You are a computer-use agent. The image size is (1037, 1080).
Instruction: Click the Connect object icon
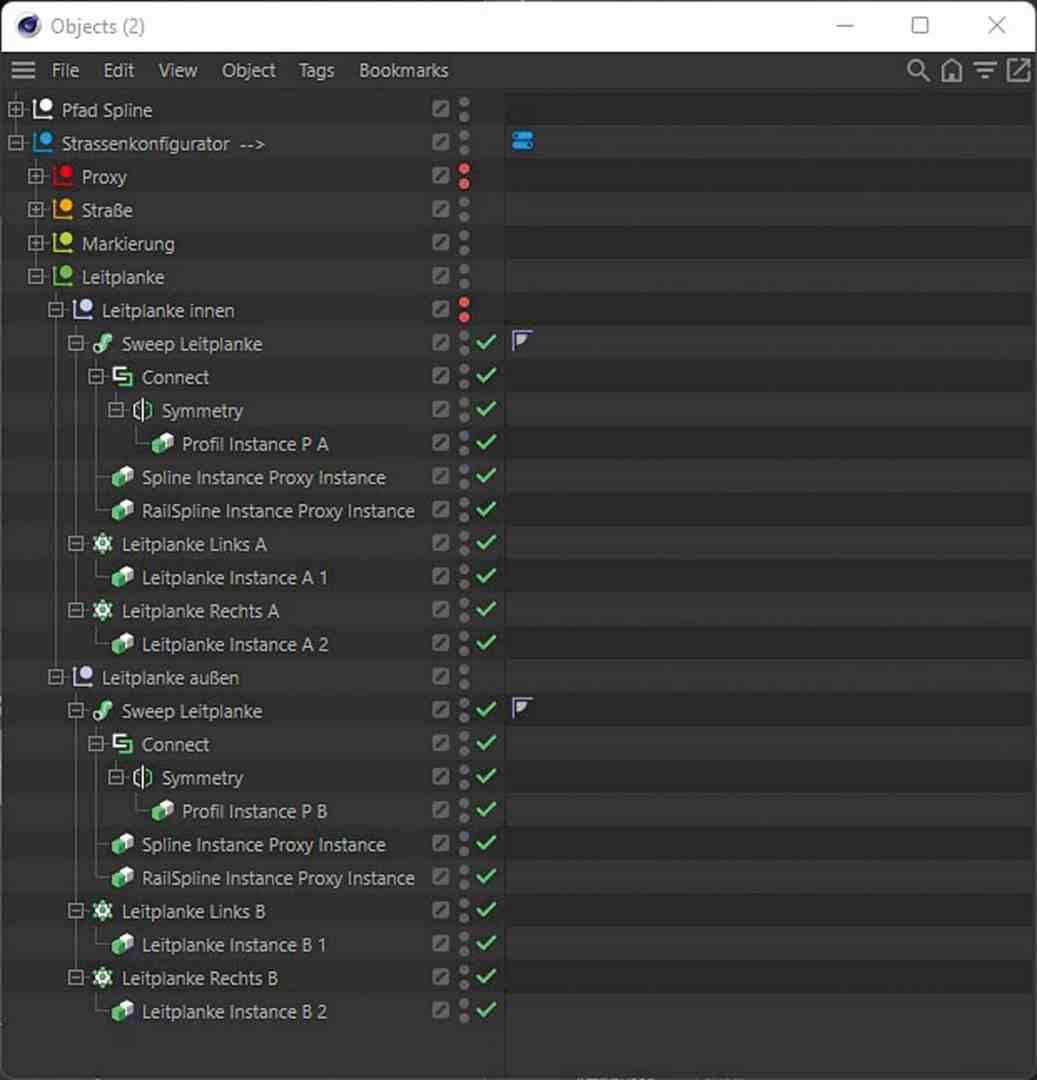point(121,377)
